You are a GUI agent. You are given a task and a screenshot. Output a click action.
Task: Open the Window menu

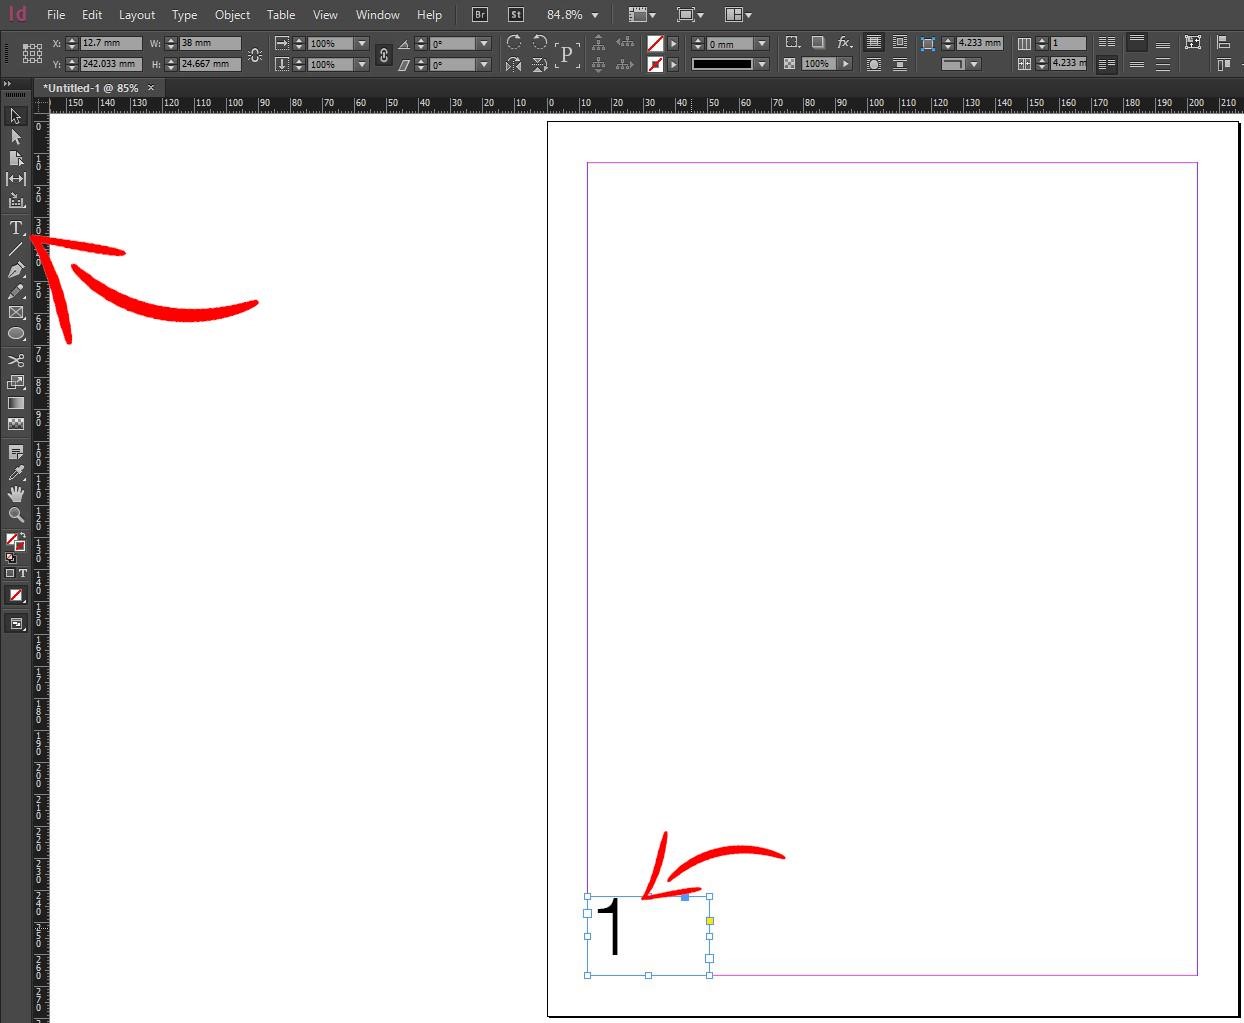tap(377, 15)
